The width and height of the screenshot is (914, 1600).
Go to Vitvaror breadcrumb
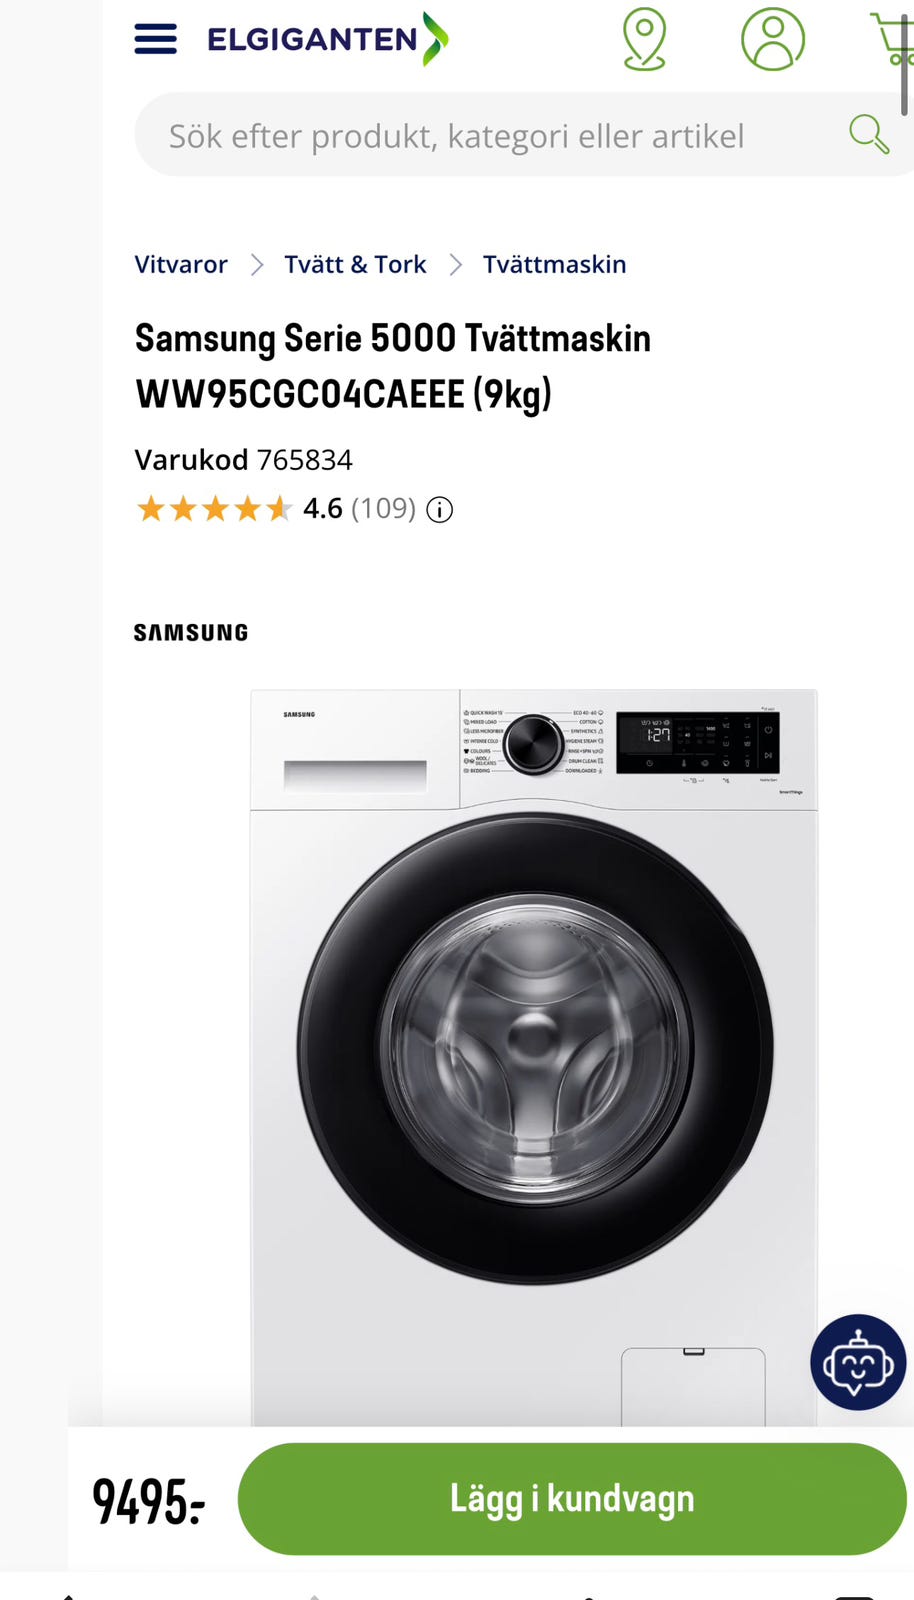181,264
